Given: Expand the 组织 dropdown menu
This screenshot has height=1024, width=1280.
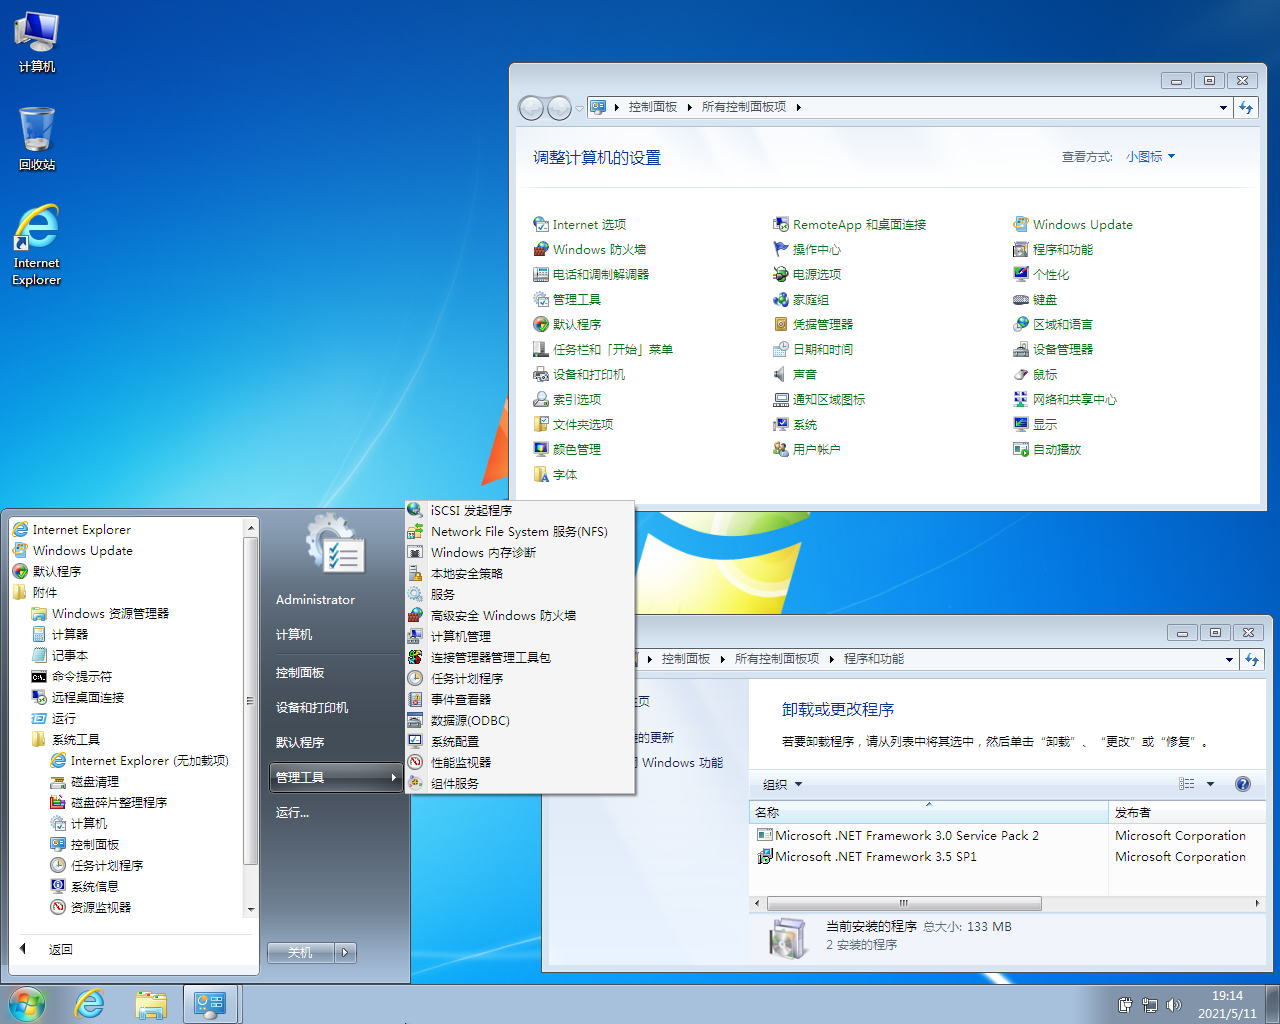Looking at the screenshot, I should [782, 785].
